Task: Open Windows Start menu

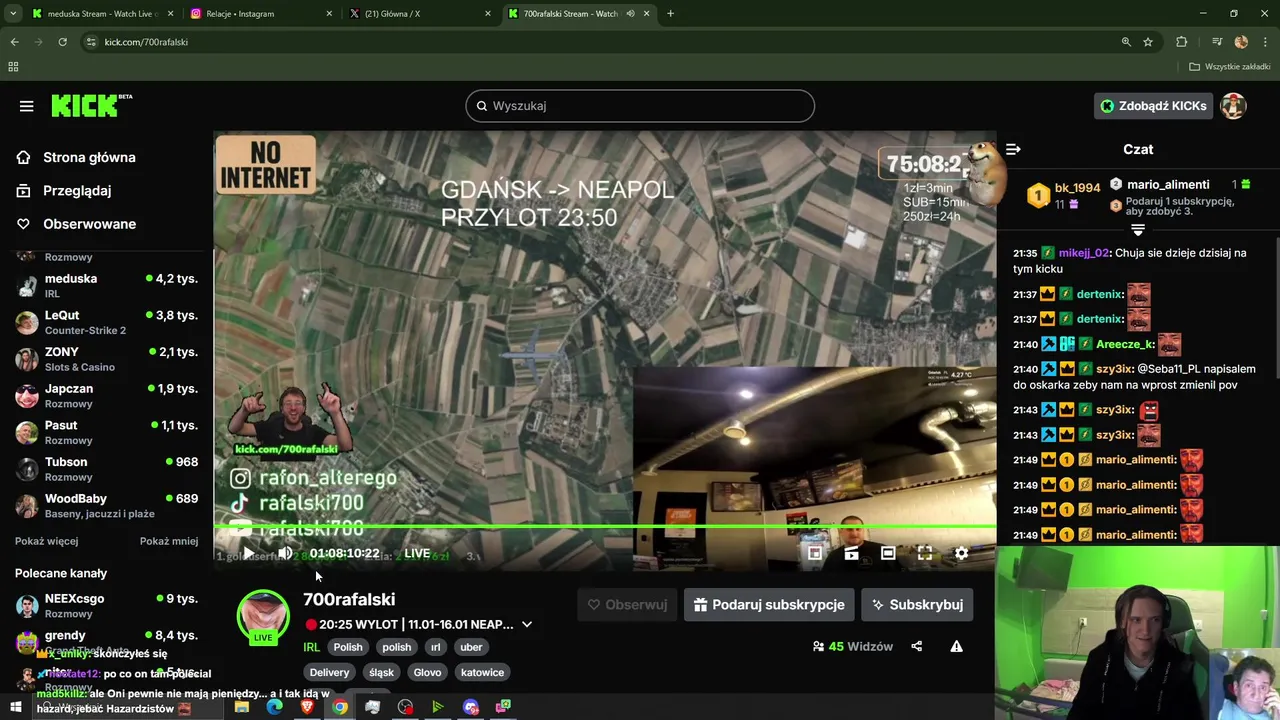Action: coord(15,707)
